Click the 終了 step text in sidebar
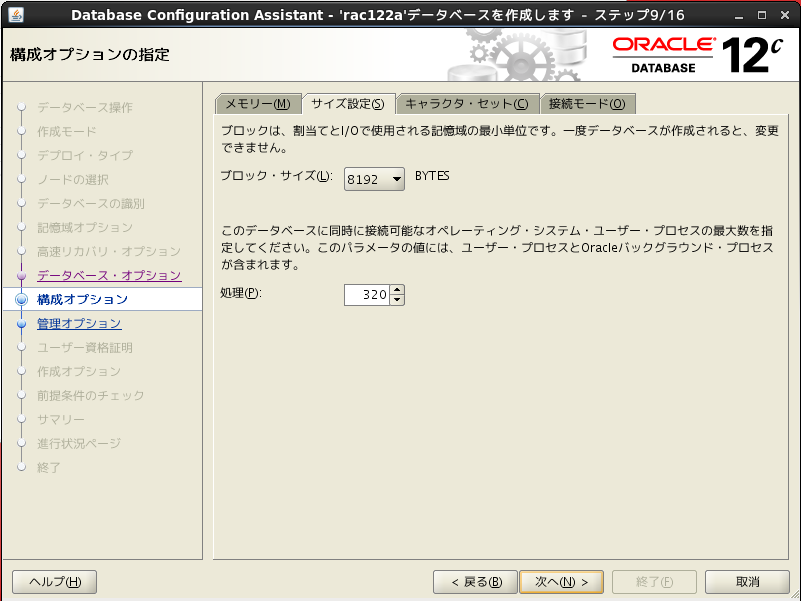The width and height of the screenshot is (801, 601). [x=49, y=468]
